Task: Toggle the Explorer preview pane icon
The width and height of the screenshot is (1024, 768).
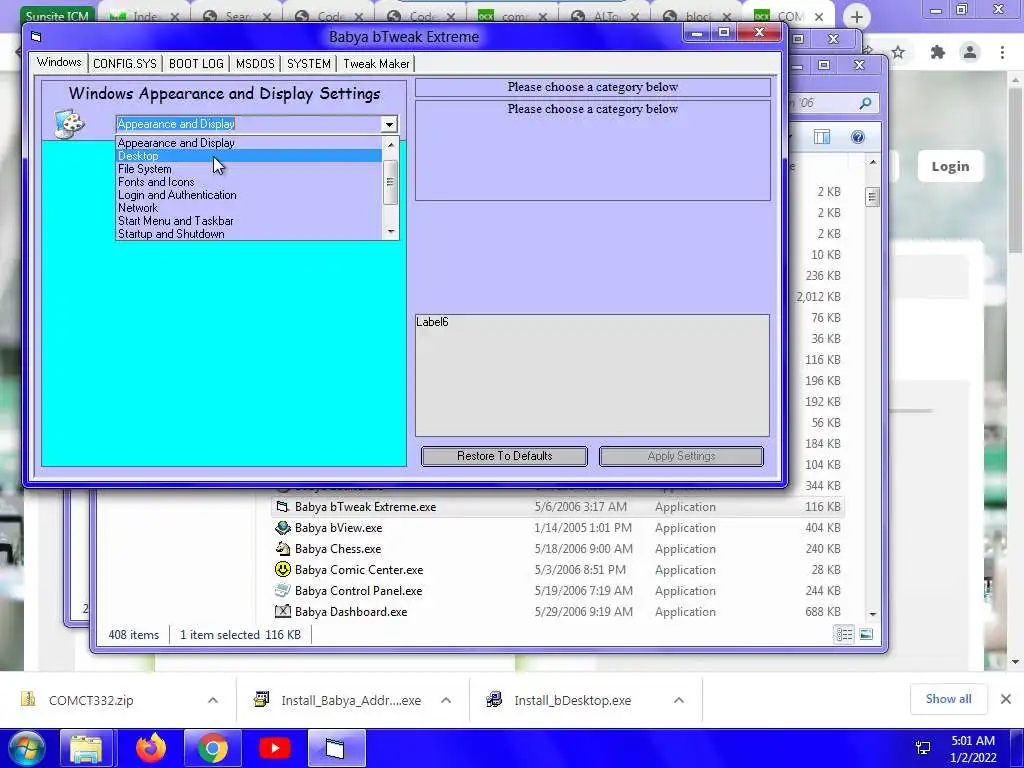Action: pyautogui.click(x=822, y=136)
